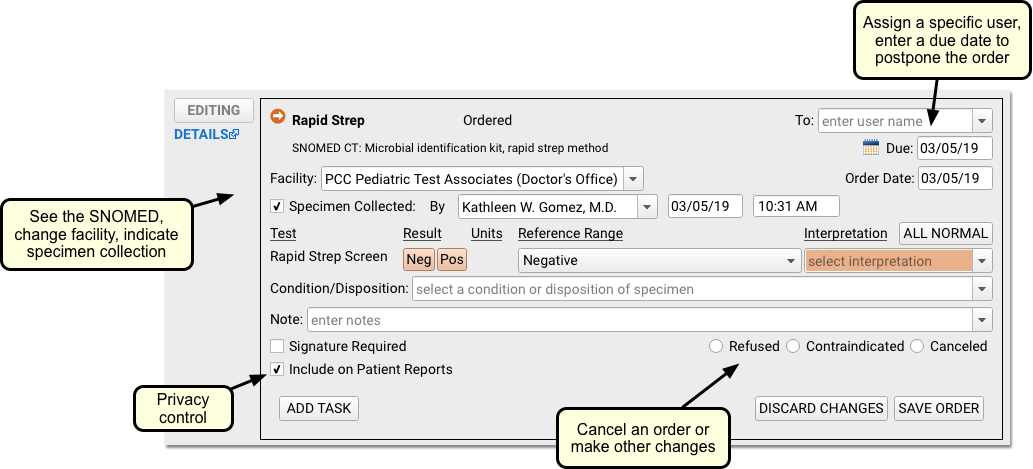The width and height of the screenshot is (1033, 469).
Task: Uncheck Include on Patient Reports
Action: tap(277, 370)
